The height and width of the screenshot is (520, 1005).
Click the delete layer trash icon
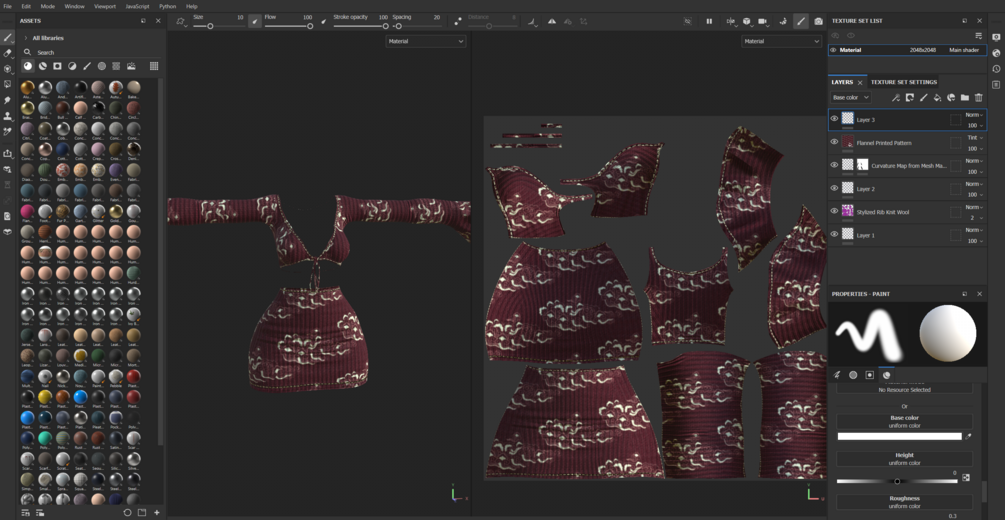[x=979, y=97]
